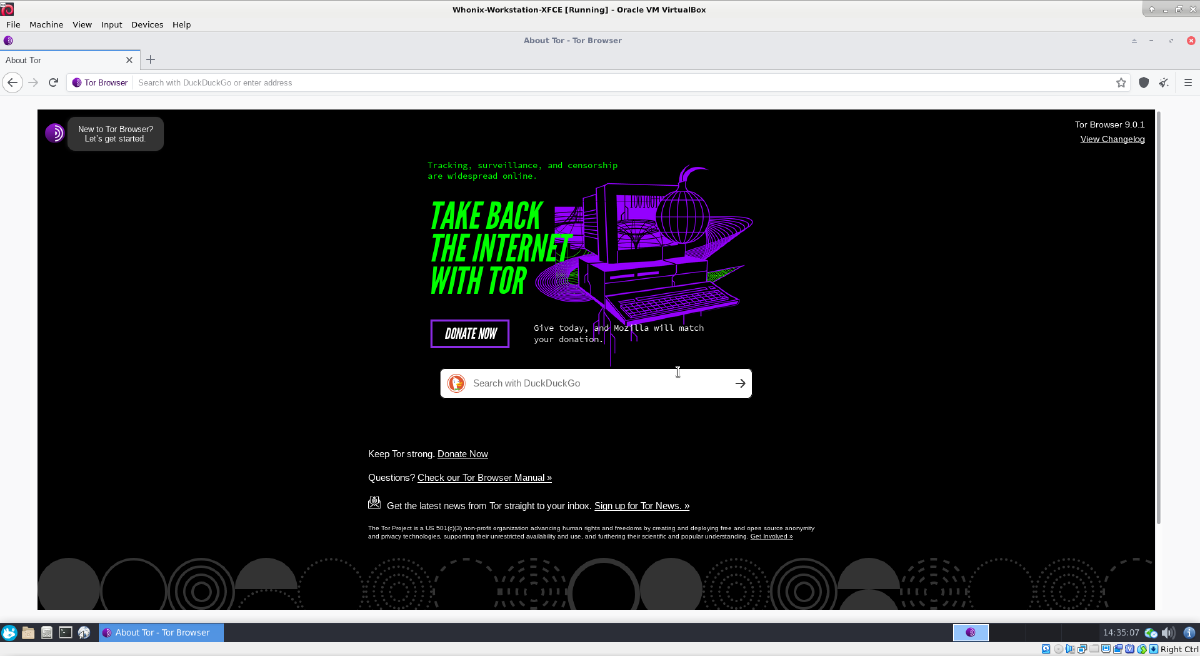Open the View menu
The height and width of the screenshot is (656, 1200).
(82, 24)
